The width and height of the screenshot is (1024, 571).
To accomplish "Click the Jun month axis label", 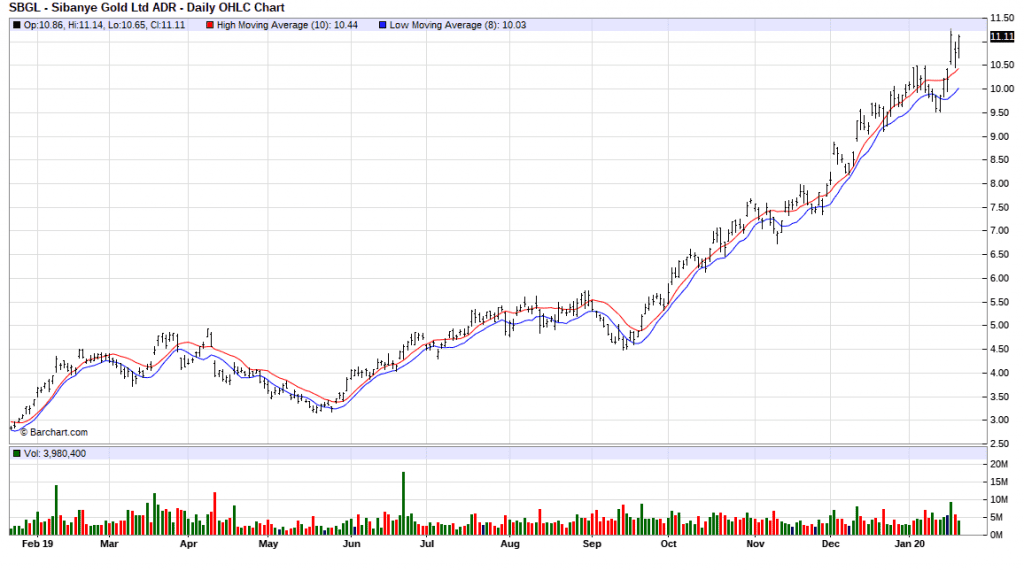I will point(350,545).
